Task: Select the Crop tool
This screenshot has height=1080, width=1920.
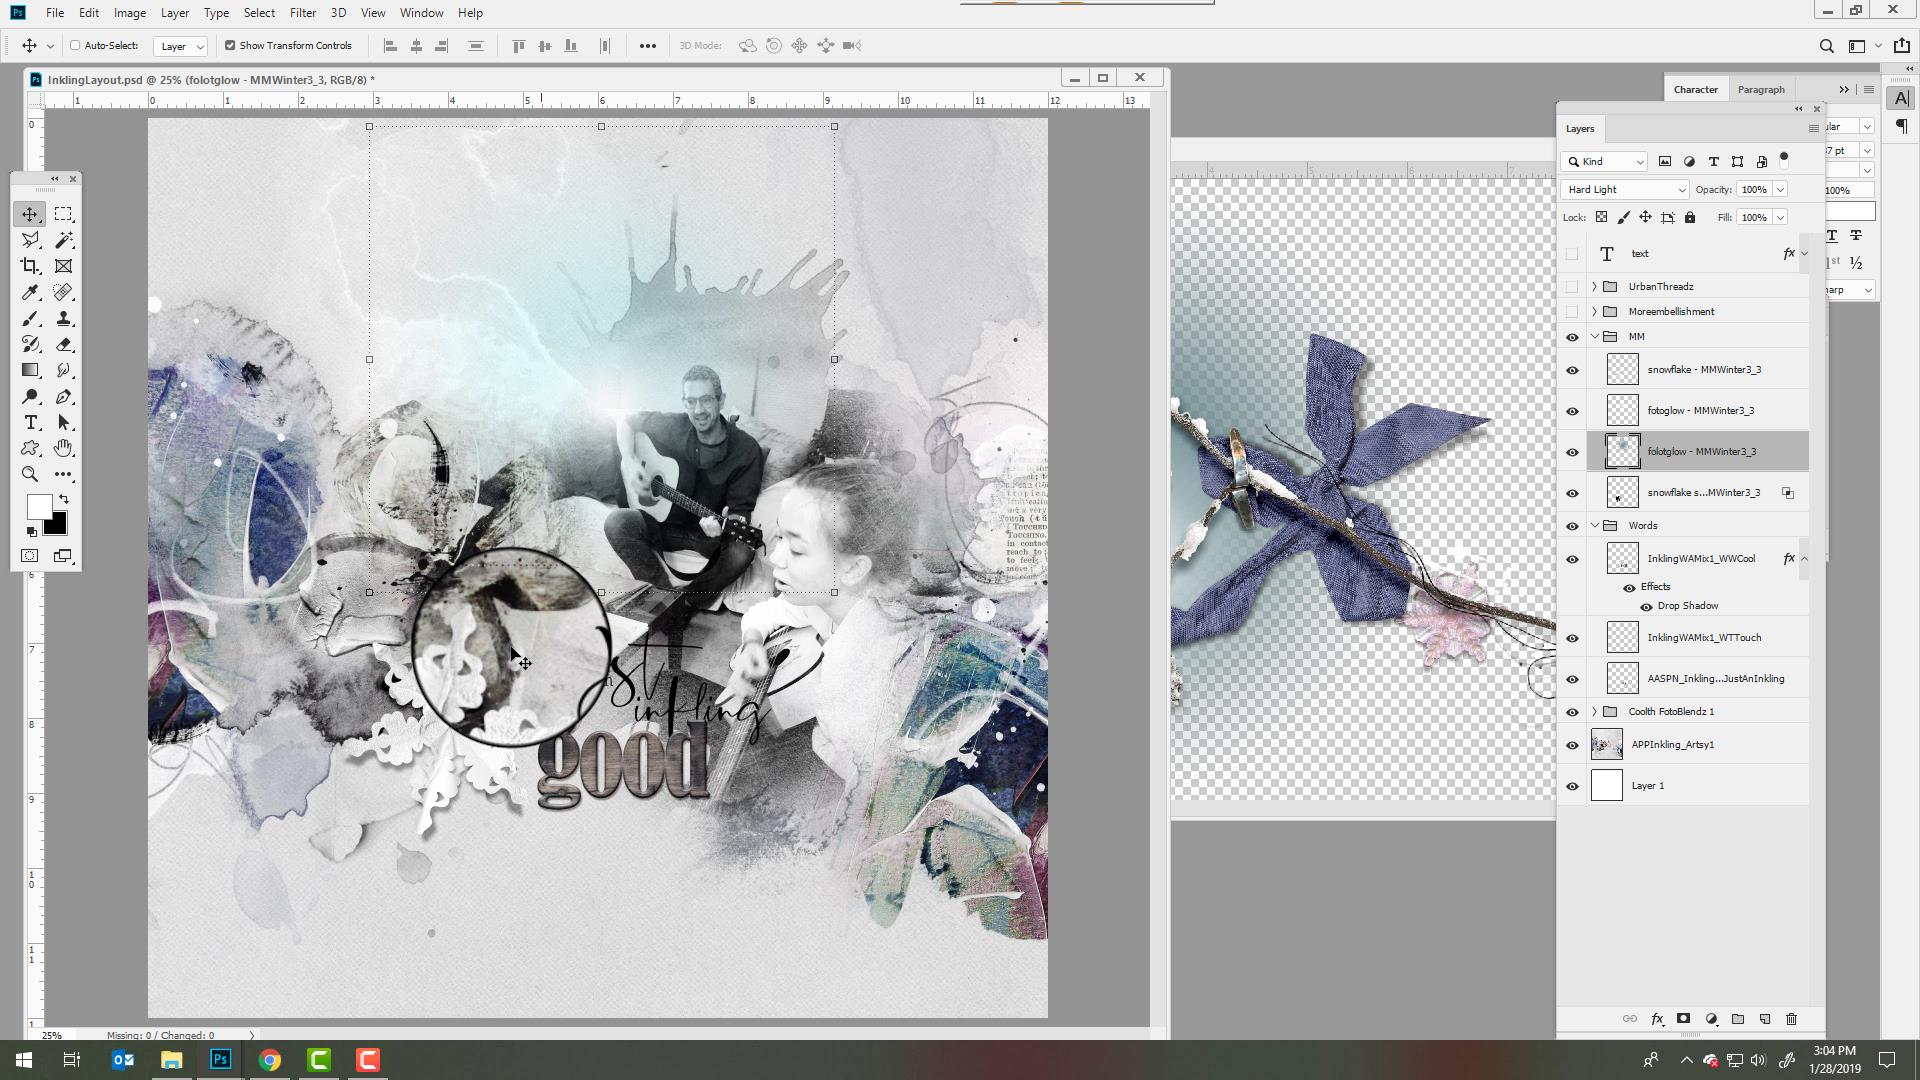Action: (x=29, y=266)
